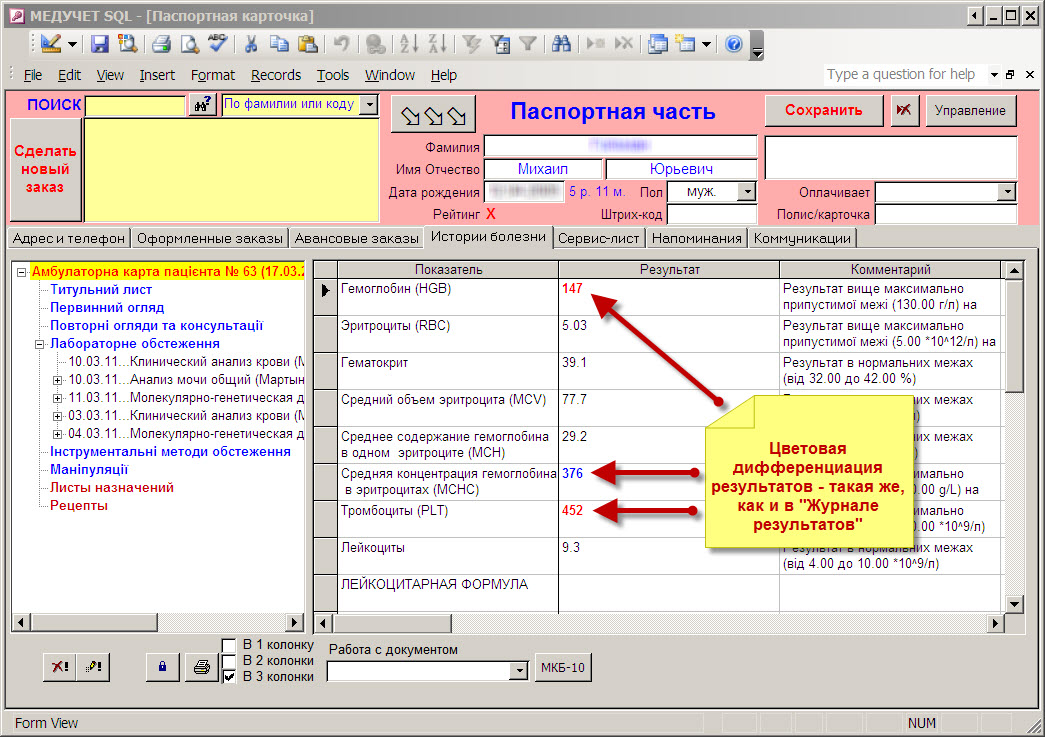Click the Undo arrow icon
1045x737 pixels.
point(341,44)
